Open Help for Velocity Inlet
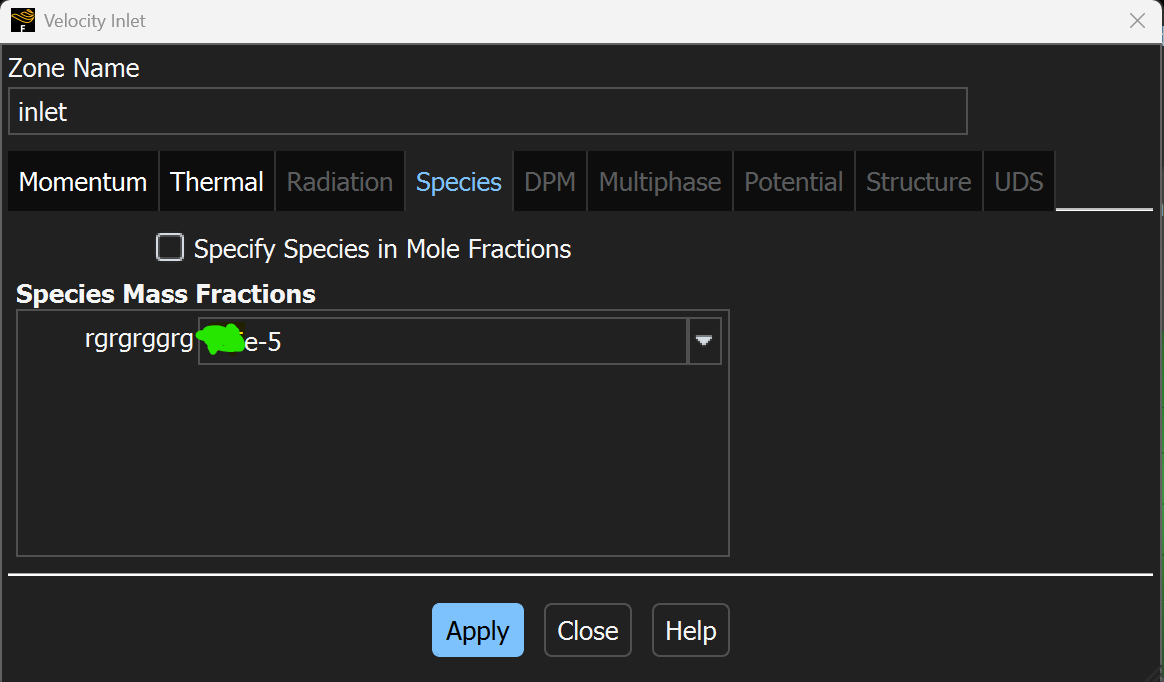 691,631
